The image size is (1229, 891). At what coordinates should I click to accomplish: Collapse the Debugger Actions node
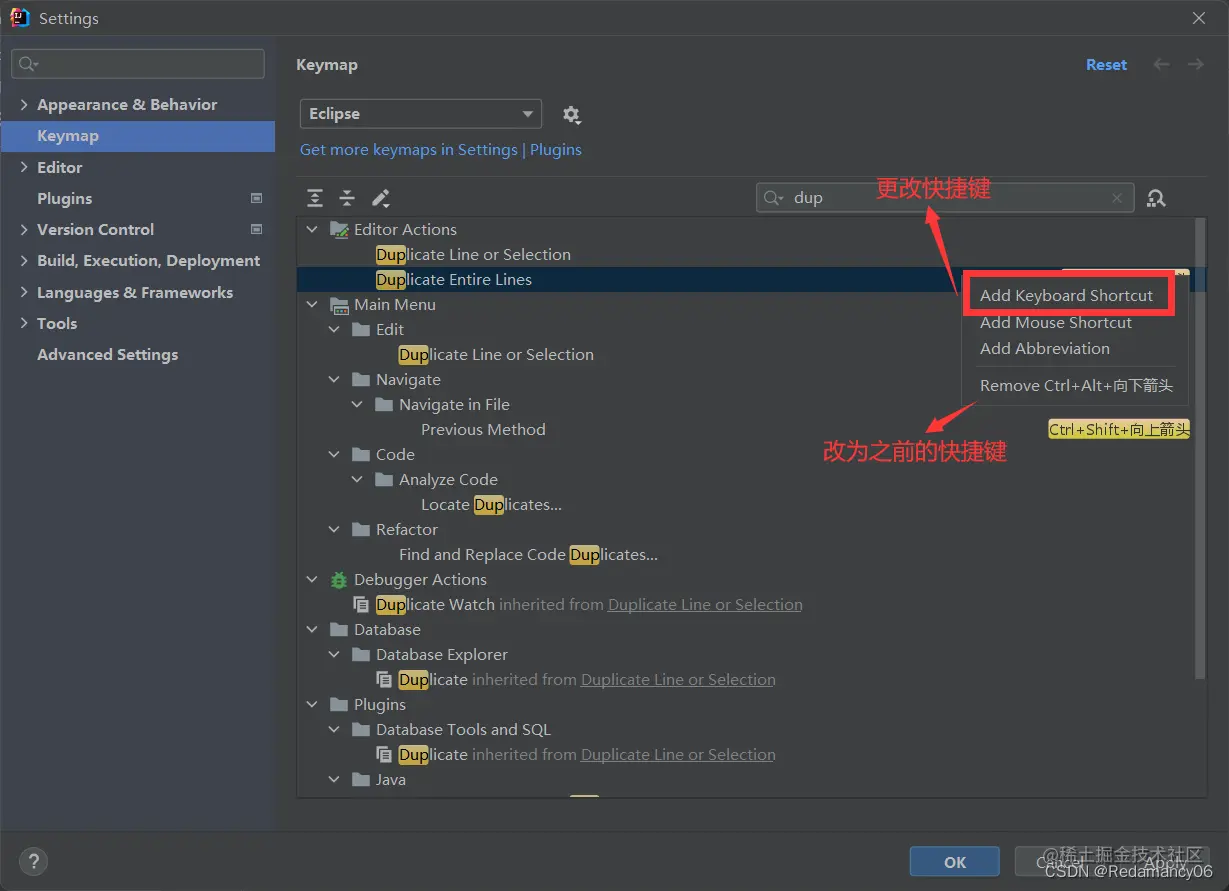pos(312,579)
